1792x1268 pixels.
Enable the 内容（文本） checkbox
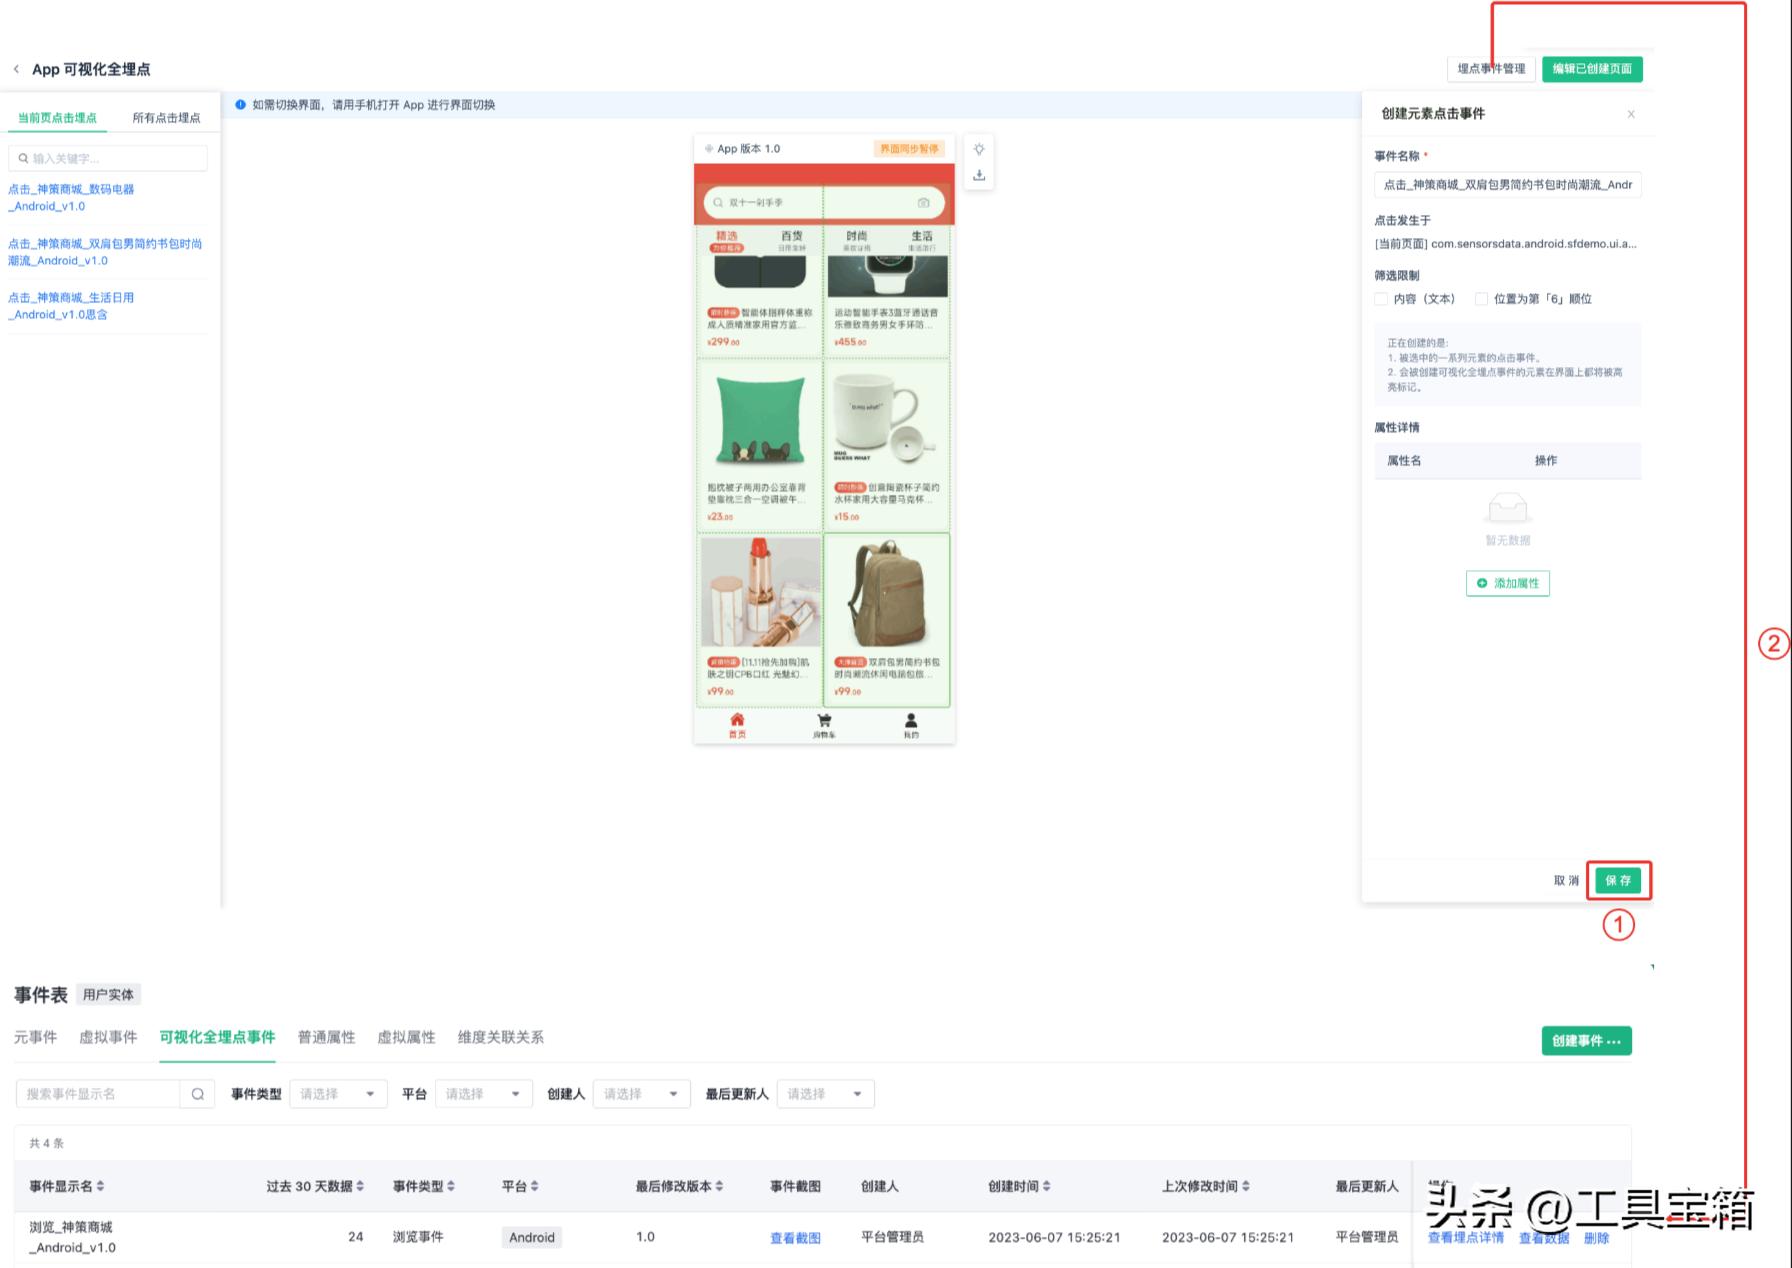tap(1381, 298)
